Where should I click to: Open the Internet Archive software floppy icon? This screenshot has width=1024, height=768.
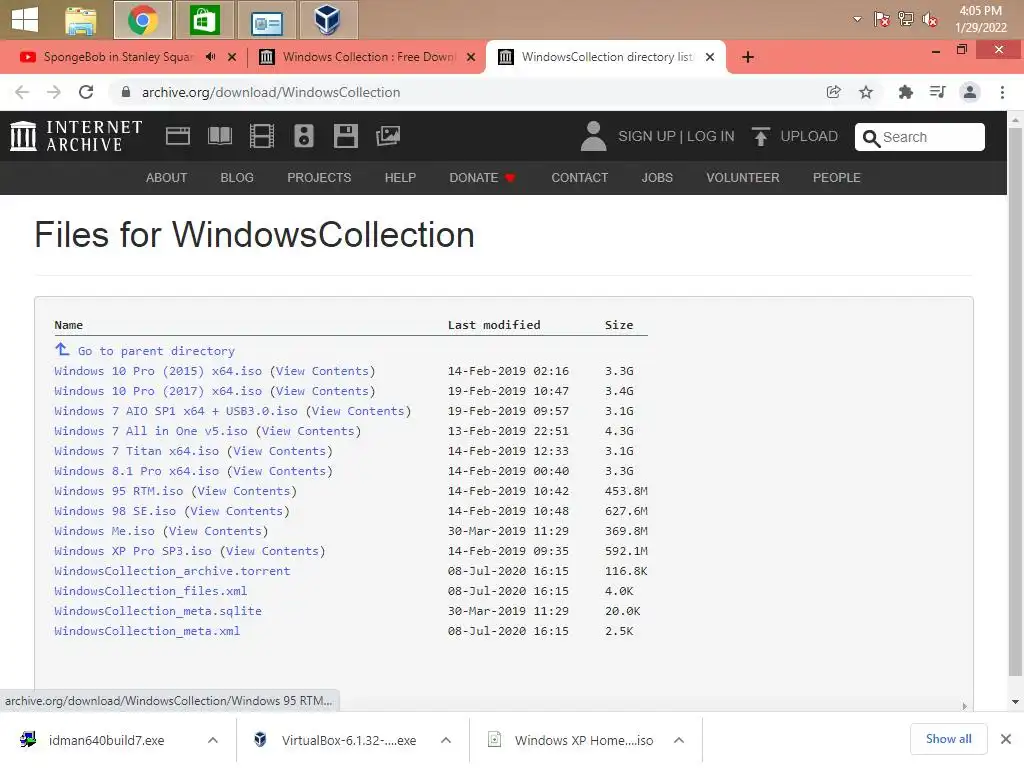click(x=345, y=136)
